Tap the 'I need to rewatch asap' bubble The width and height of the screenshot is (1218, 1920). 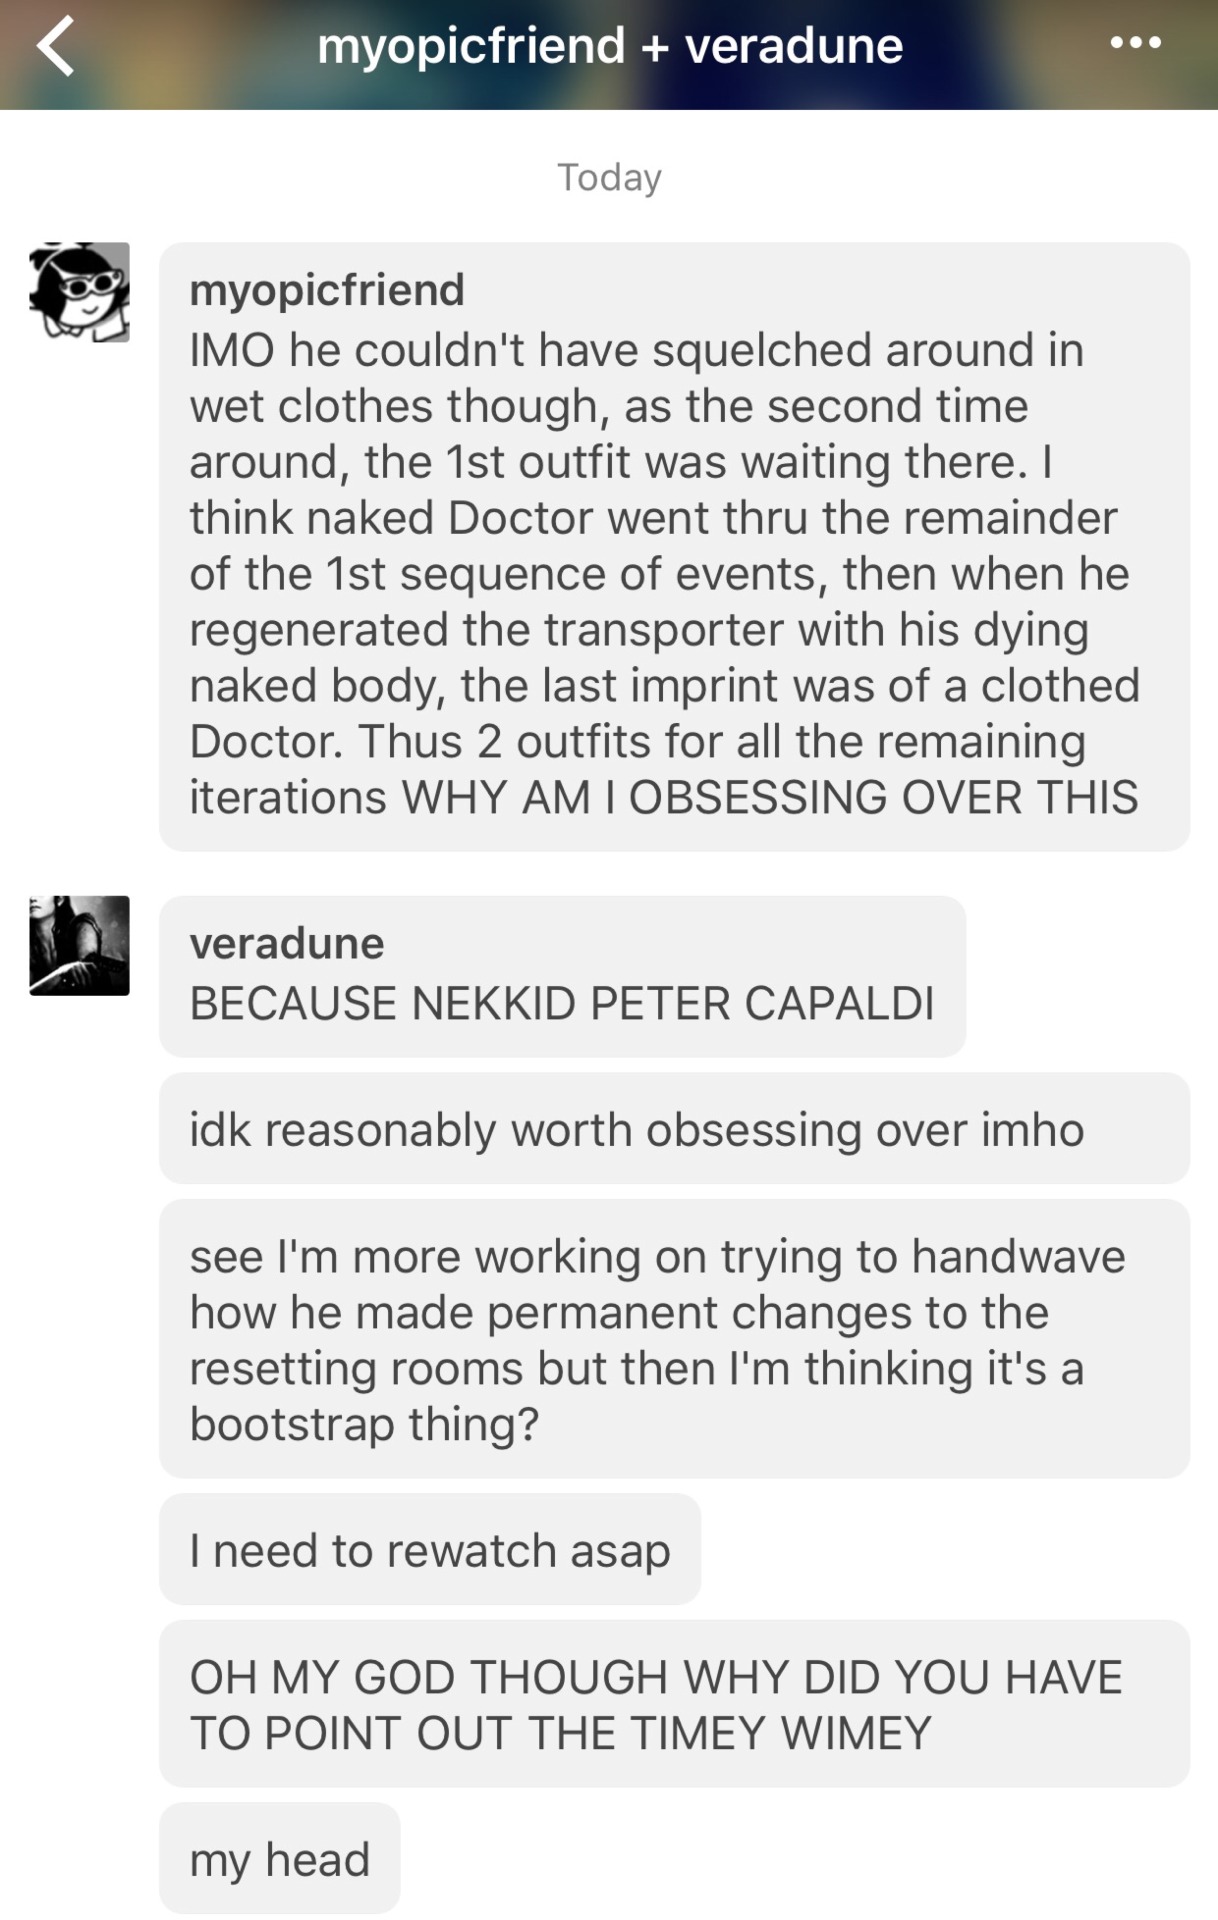(430, 1549)
